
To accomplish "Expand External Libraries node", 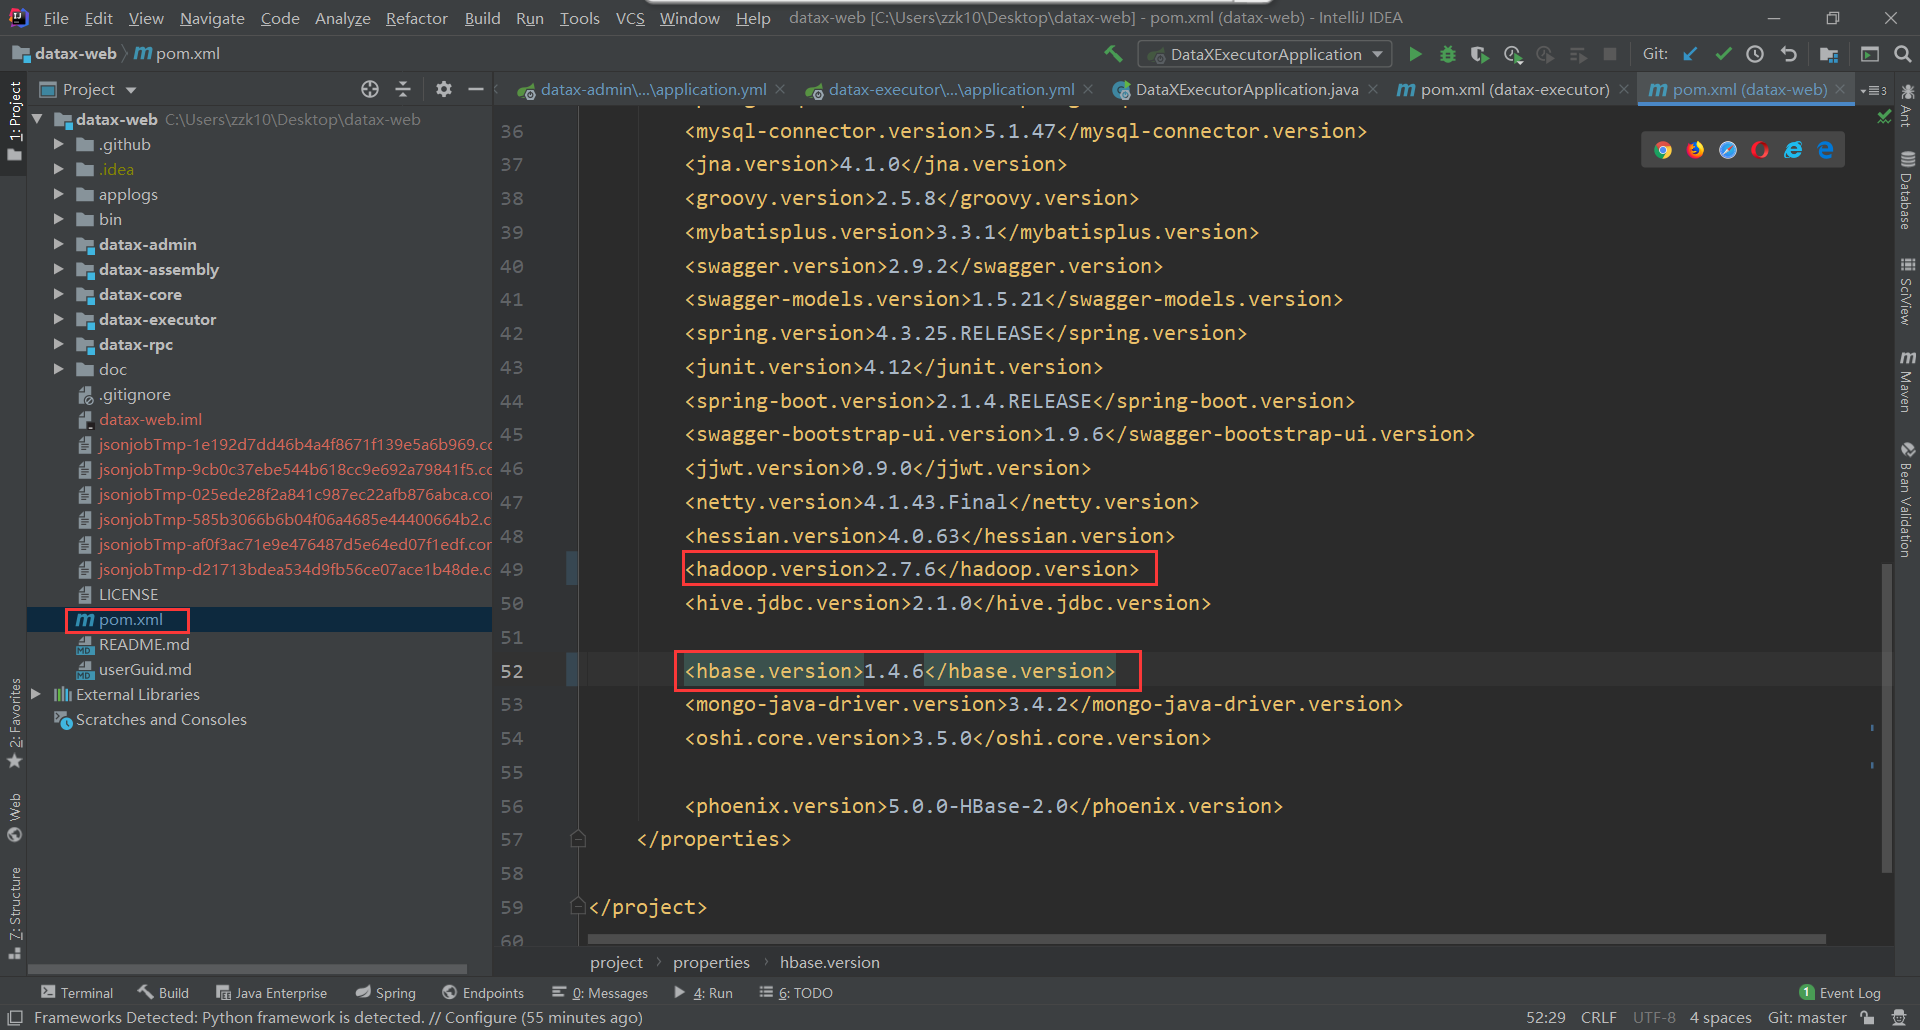I will pyautogui.click(x=36, y=694).
